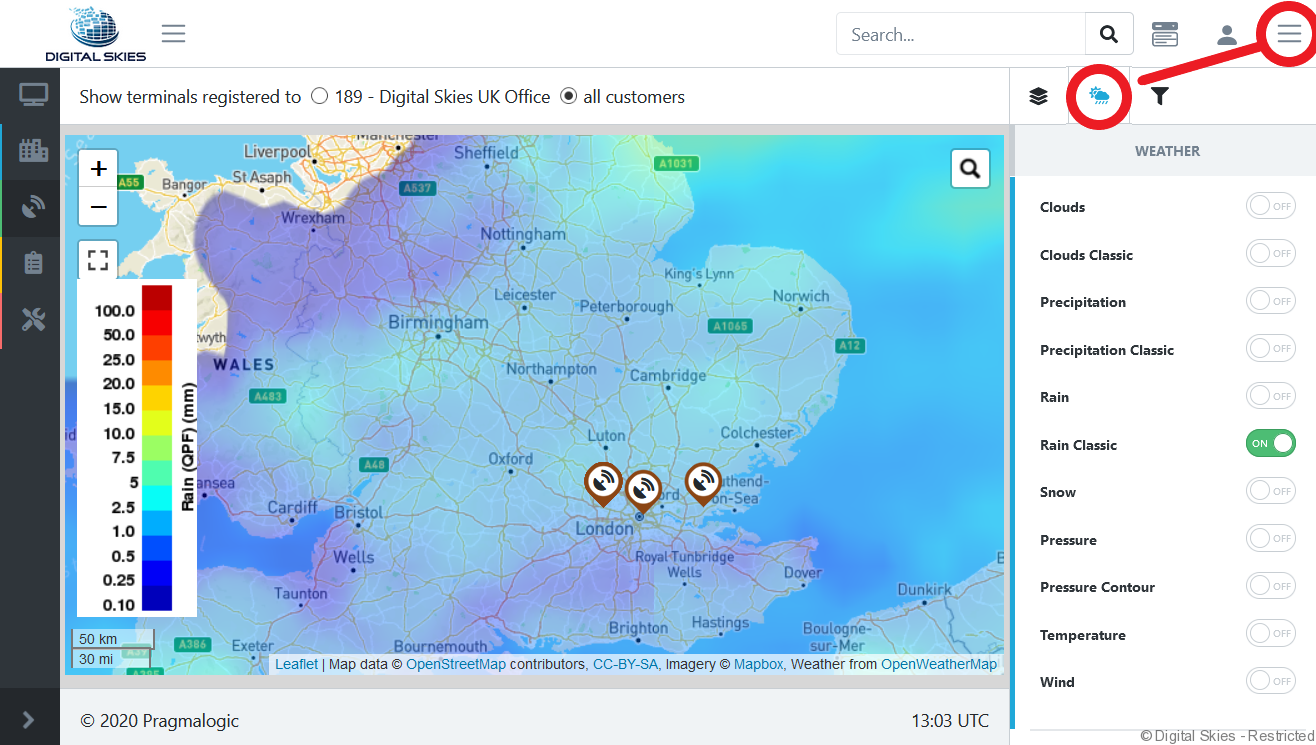Open the map layers tab

[x=1038, y=97]
